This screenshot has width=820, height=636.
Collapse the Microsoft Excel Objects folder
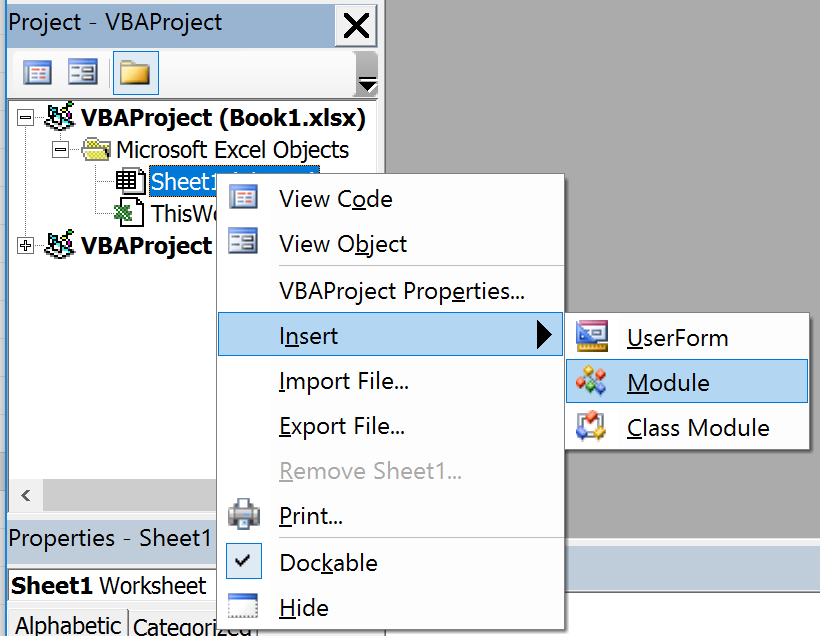[61, 150]
